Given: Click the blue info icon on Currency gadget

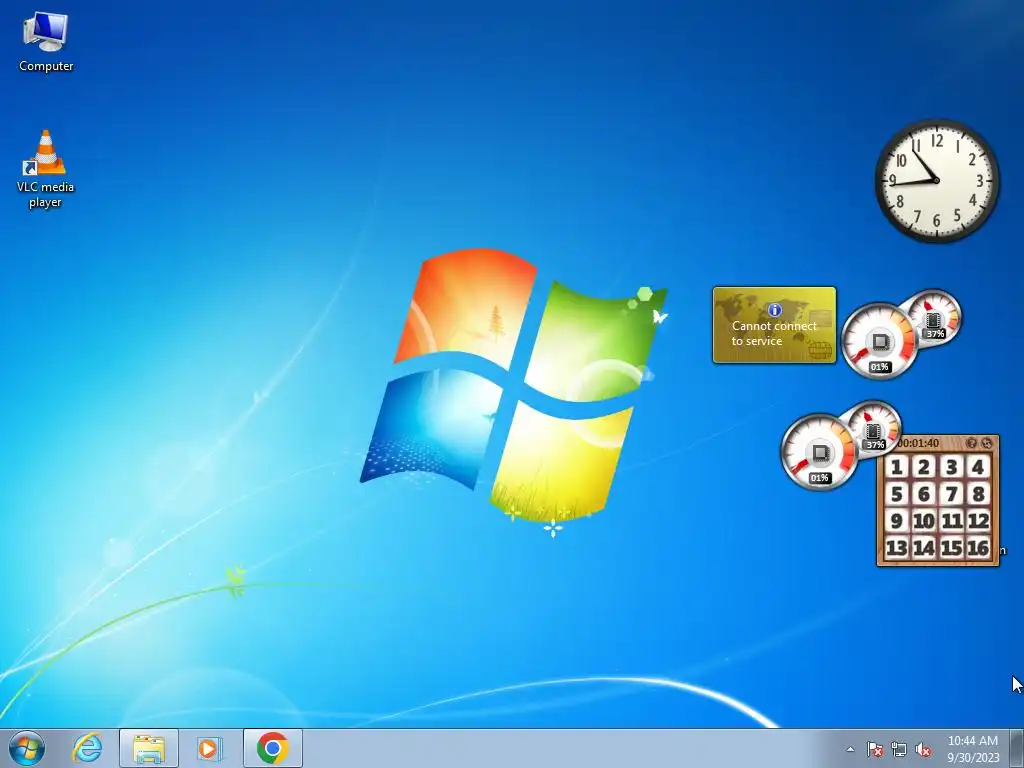Looking at the screenshot, I should 775,310.
